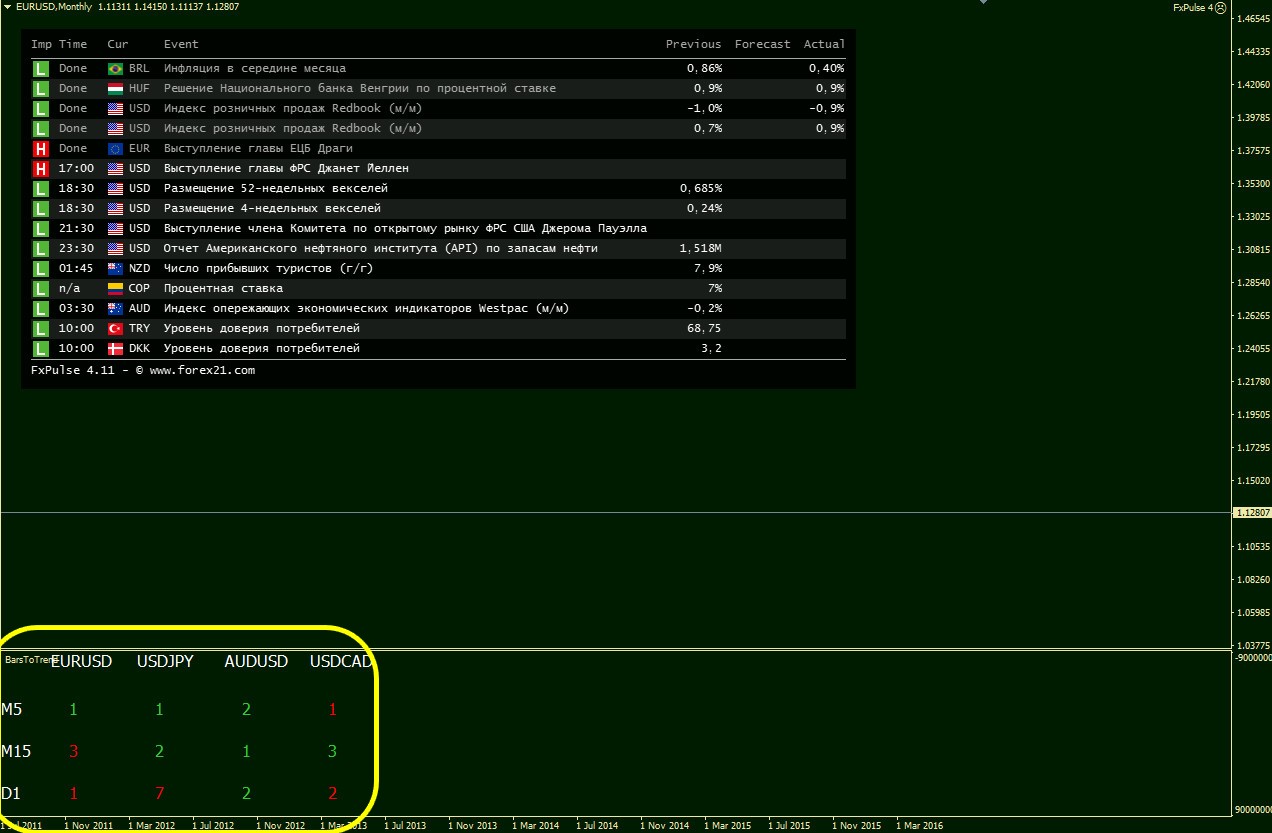Click the impact icon on the NZD 01:45 row

point(41,269)
